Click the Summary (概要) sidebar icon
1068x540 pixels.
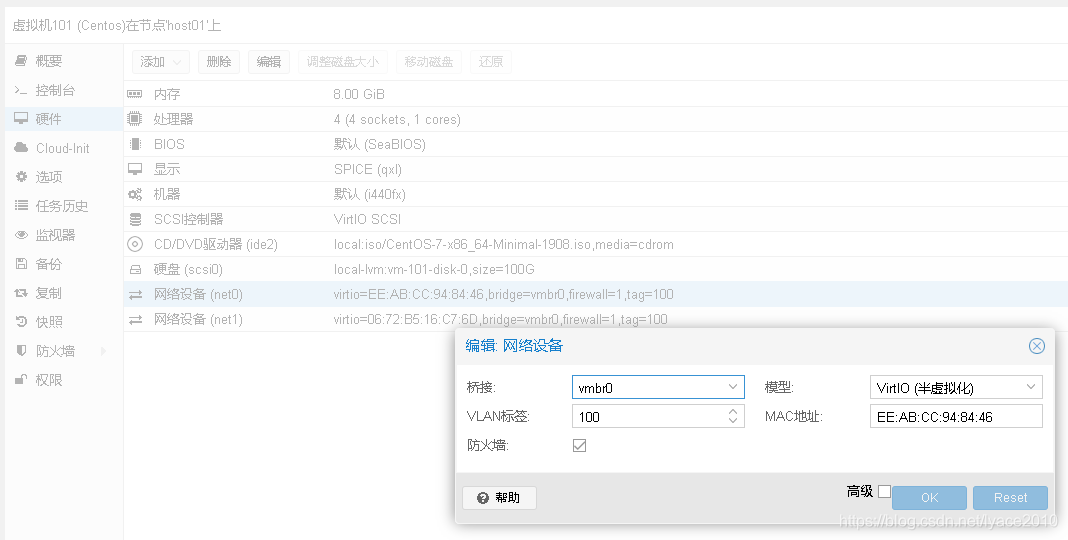(x=21, y=61)
